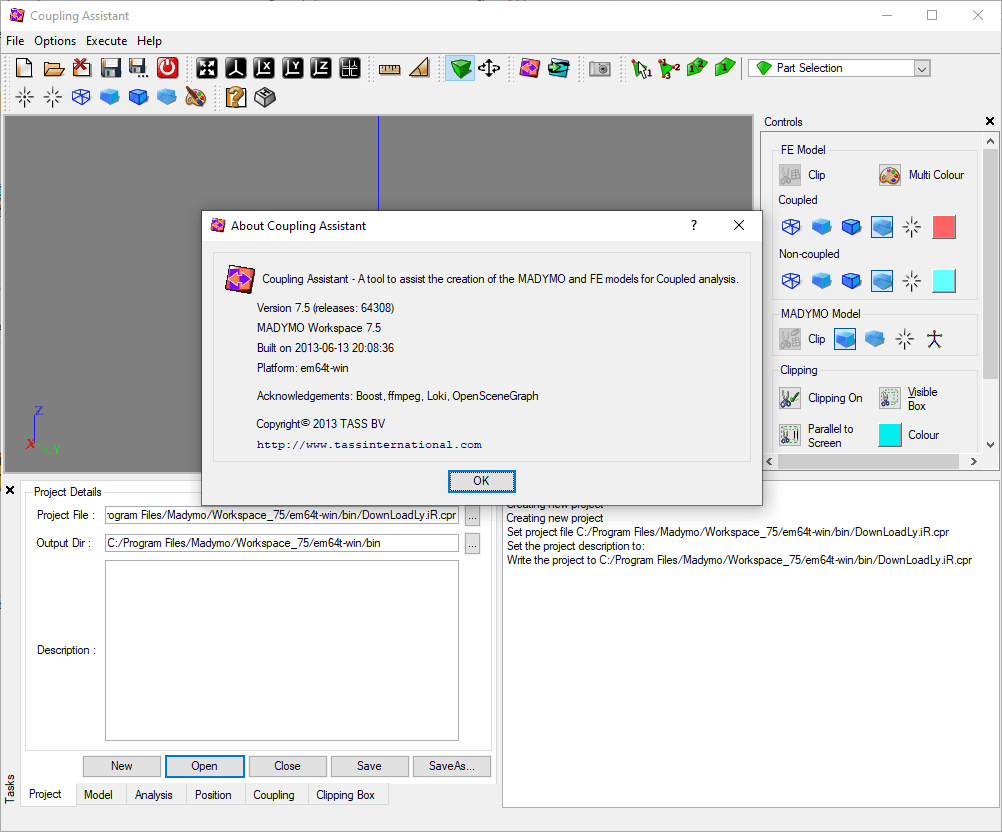Open the tassinternational.com link

[369, 445]
